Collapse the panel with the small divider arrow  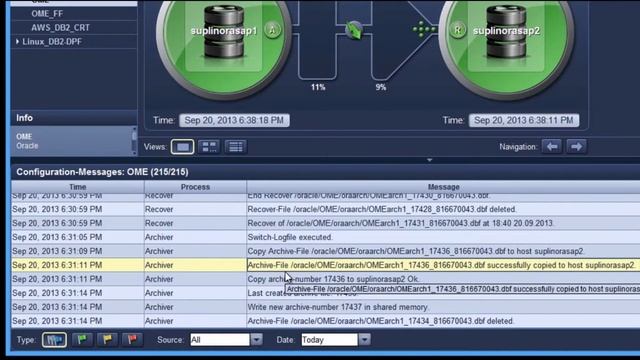click(x=429, y=160)
